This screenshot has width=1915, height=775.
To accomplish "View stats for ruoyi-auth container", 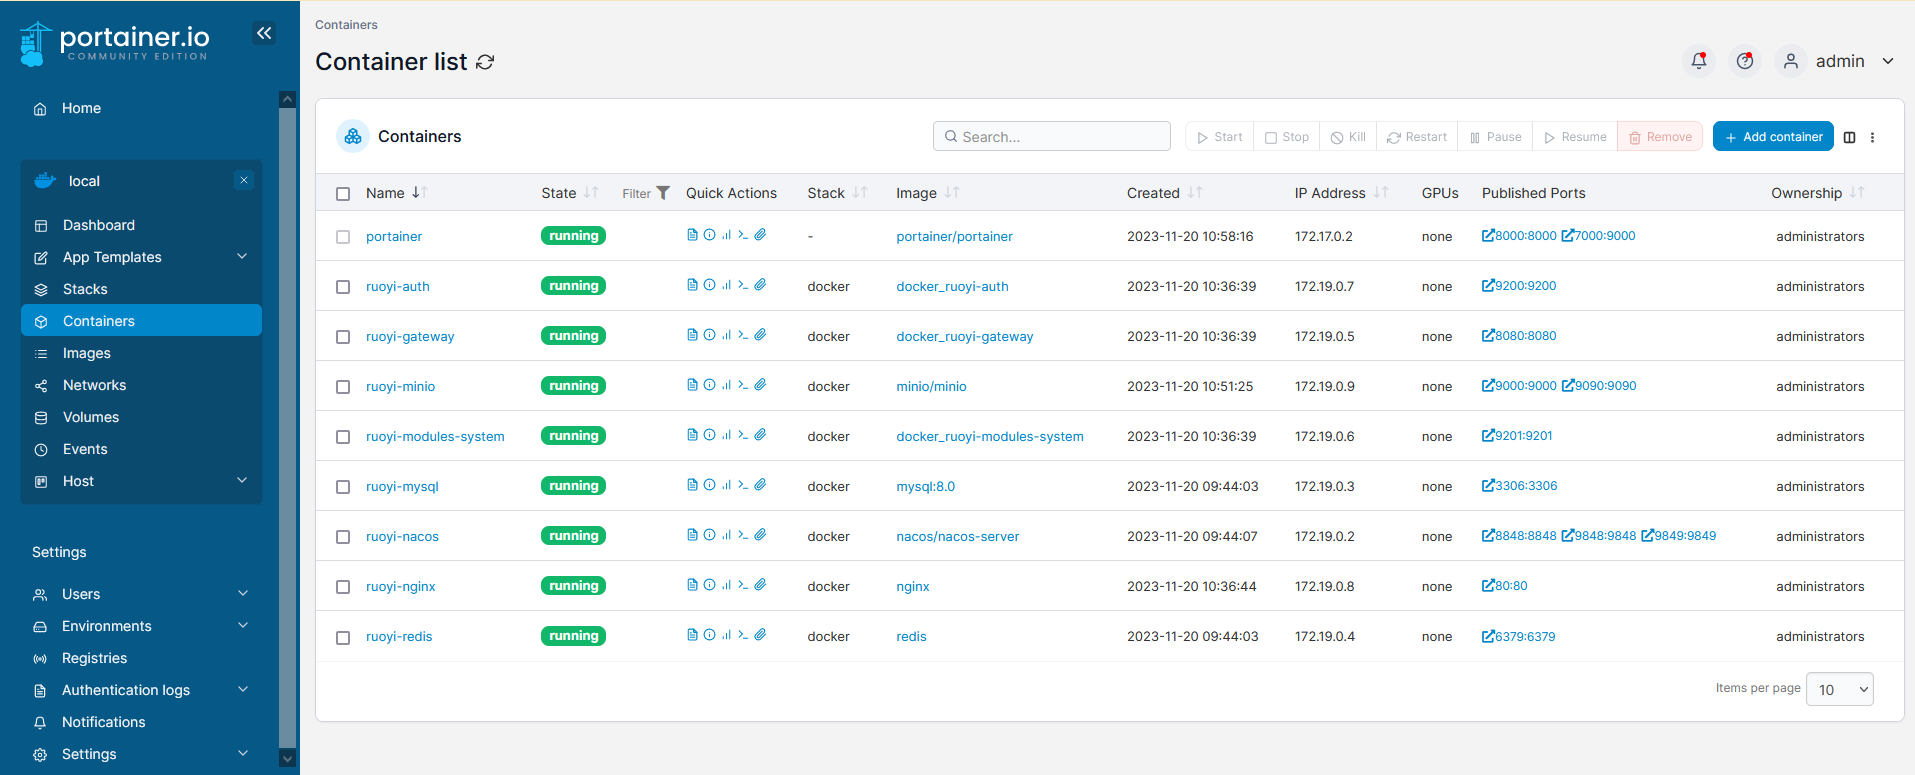I will point(726,285).
